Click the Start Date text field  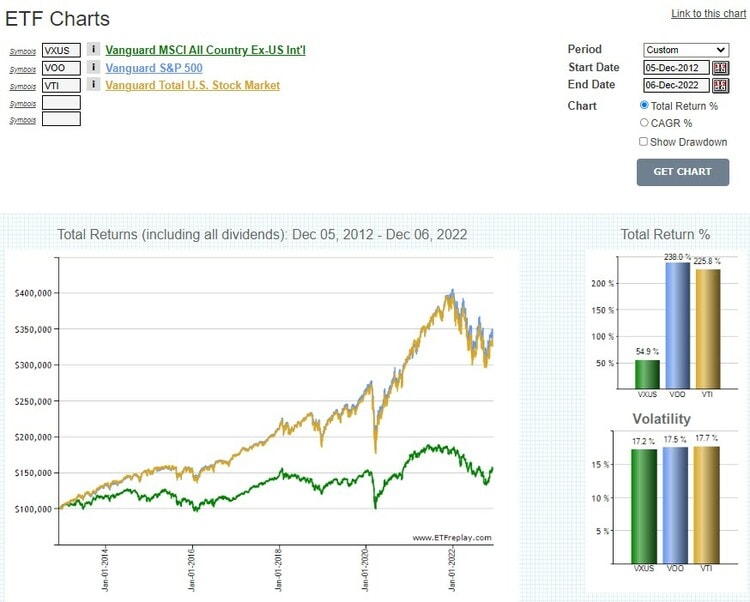(x=676, y=68)
